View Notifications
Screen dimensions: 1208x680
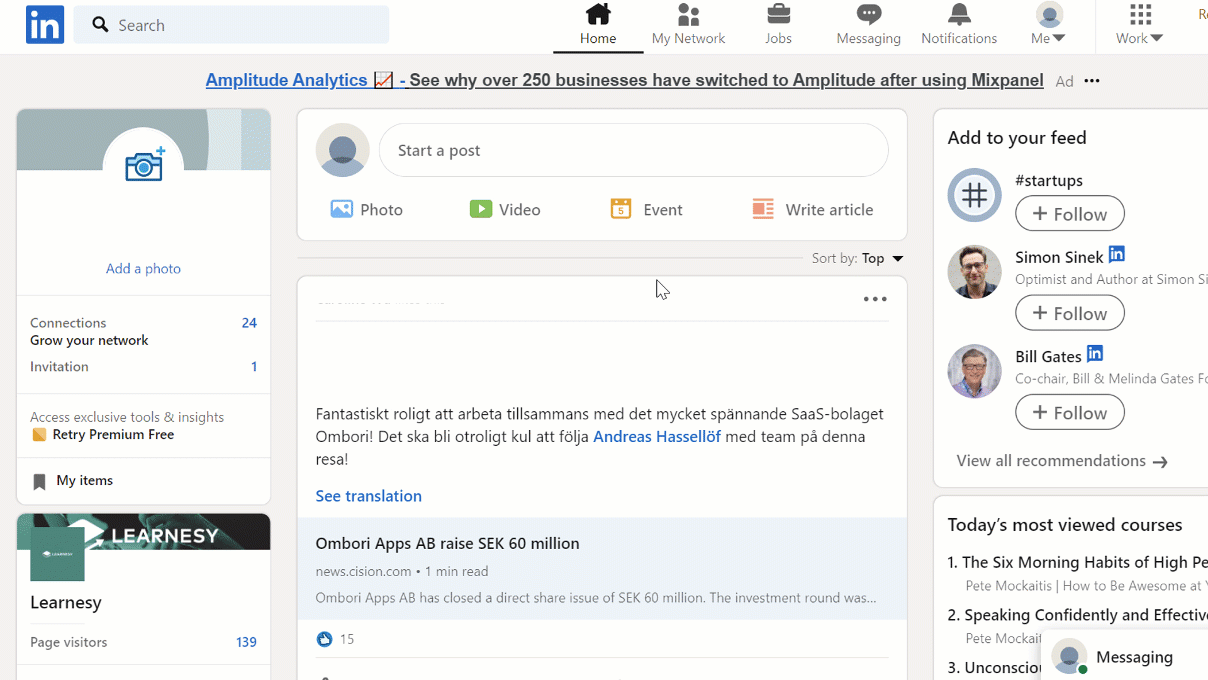[959, 26]
